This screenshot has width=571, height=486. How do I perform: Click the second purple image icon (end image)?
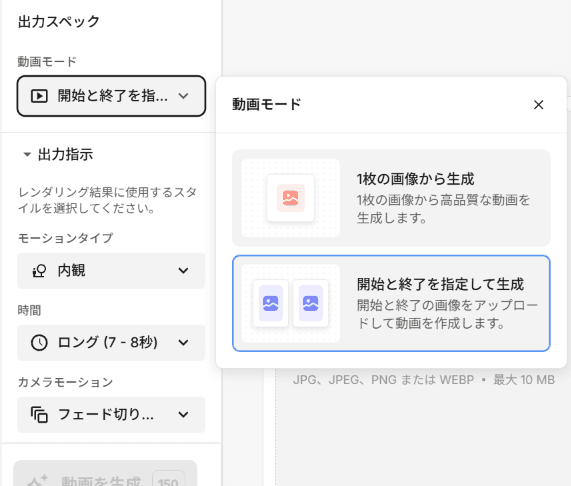pyautogui.click(x=310, y=303)
